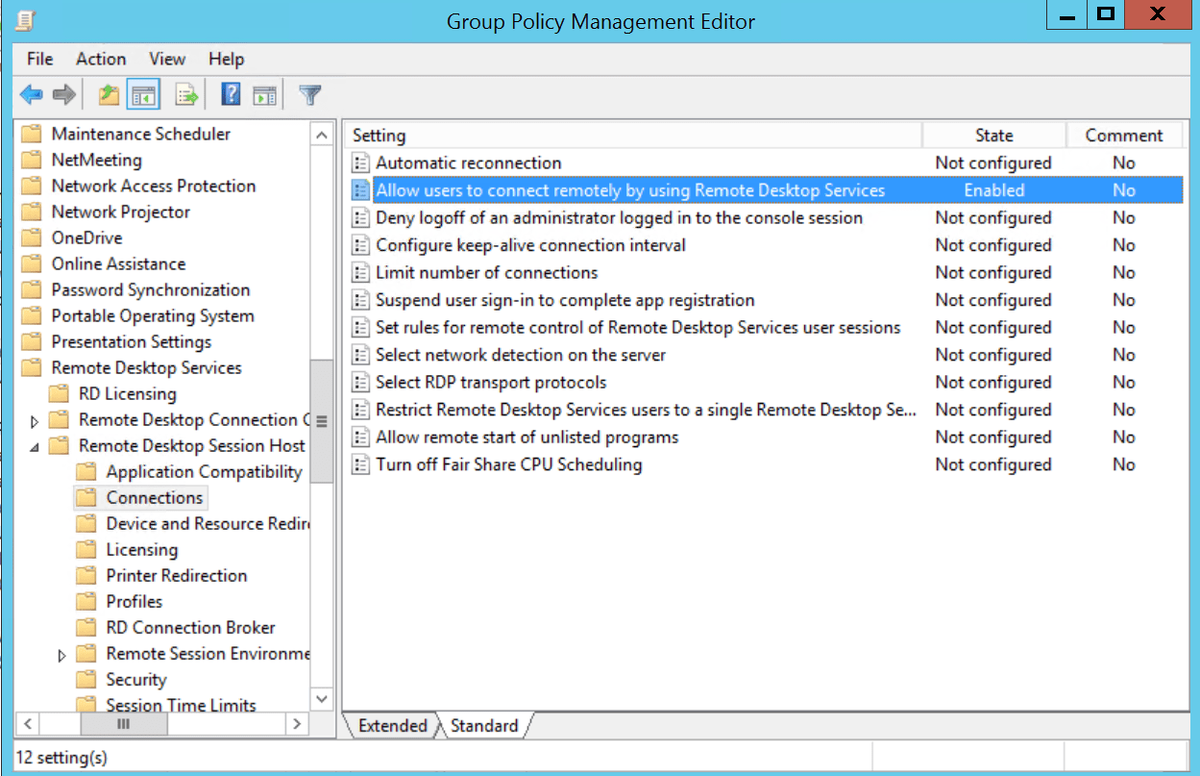Image resolution: width=1200 pixels, height=776 pixels.
Task: Click the folder icon beside Printer Redirection
Action: click(x=88, y=576)
